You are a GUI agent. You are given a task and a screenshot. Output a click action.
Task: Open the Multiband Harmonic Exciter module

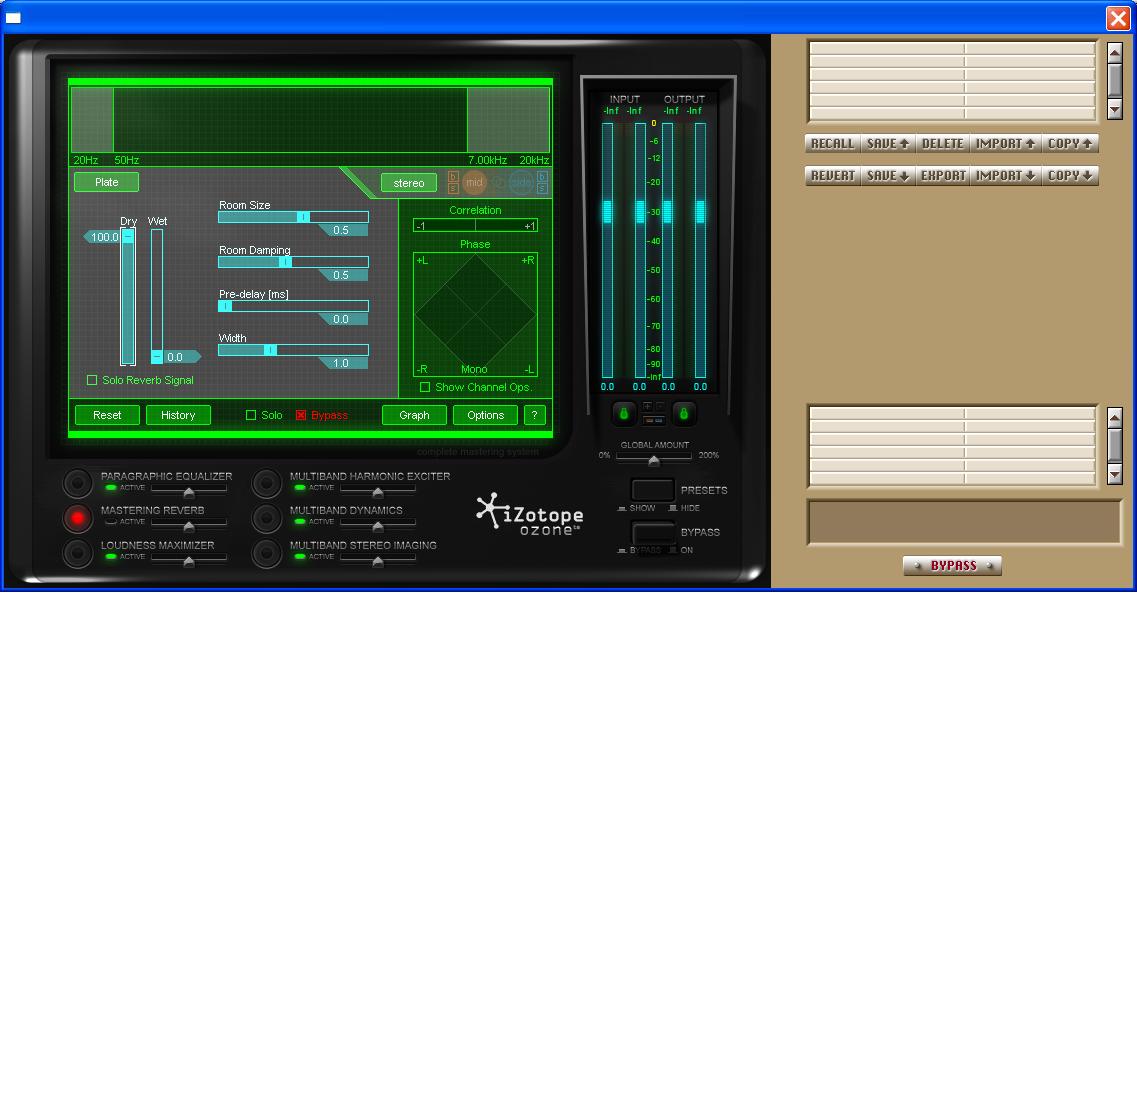(x=266, y=483)
